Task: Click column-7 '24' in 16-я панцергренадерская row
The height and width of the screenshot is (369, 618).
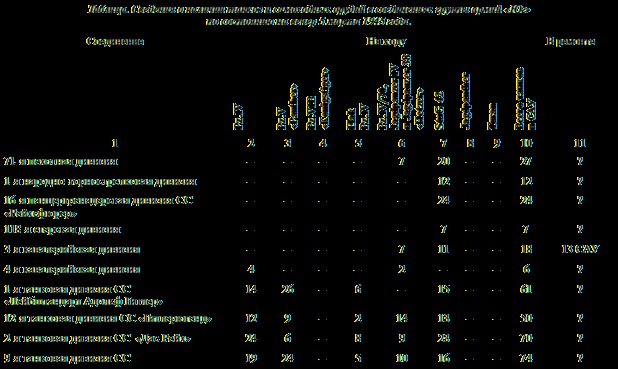Action: [443, 200]
